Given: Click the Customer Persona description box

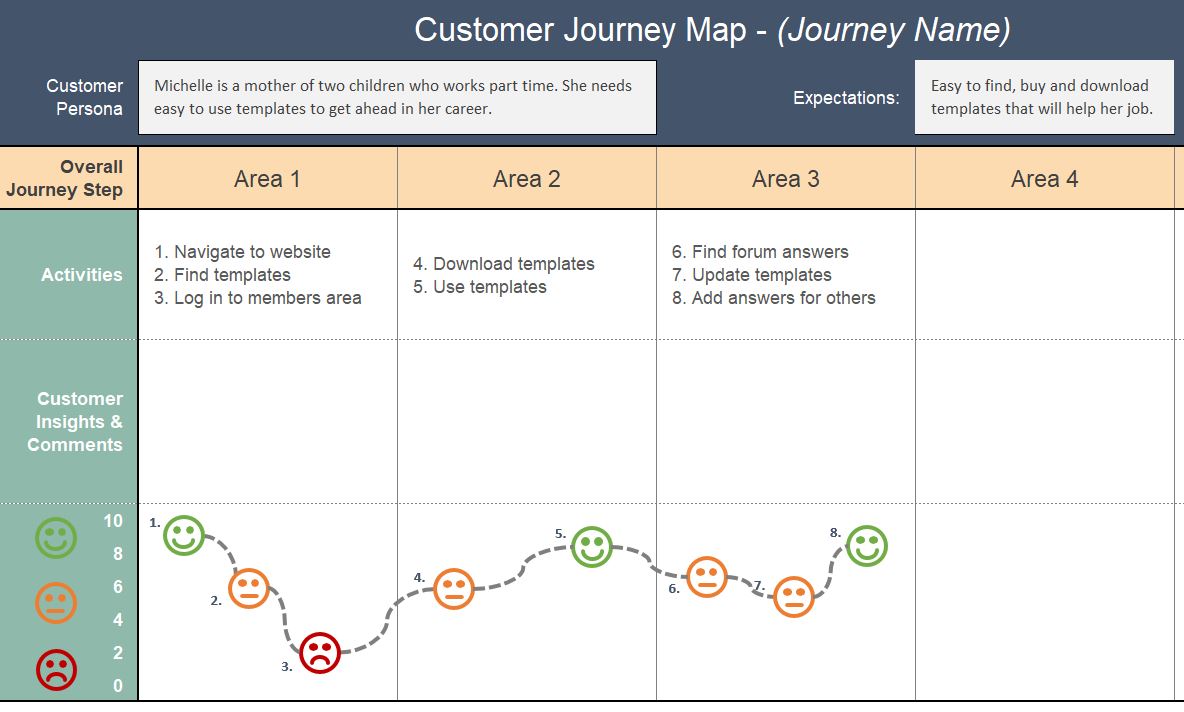Looking at the screenshot, I should 397,98.
